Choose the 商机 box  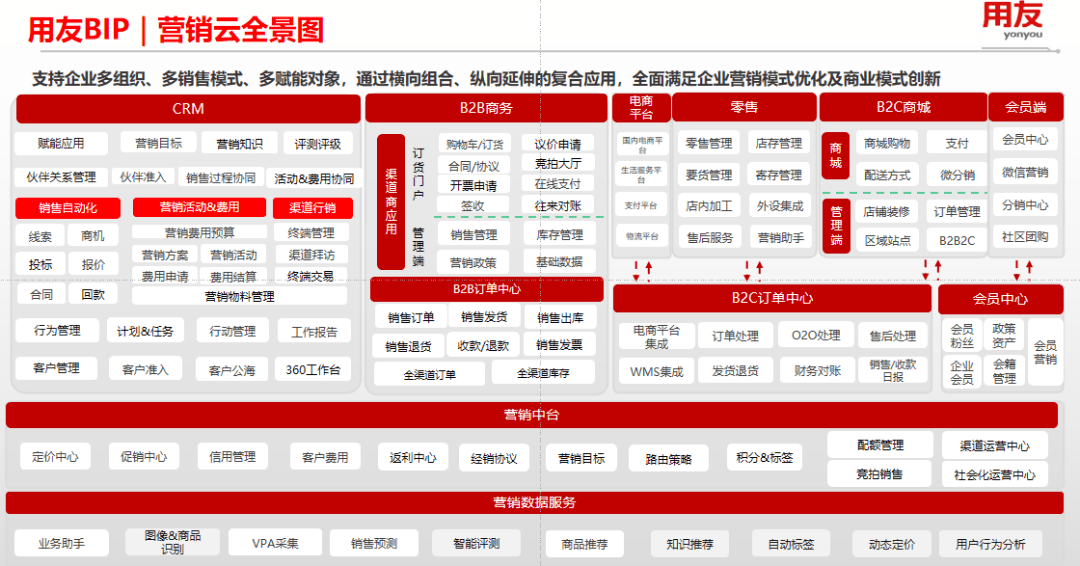click(x=92, y=235)
